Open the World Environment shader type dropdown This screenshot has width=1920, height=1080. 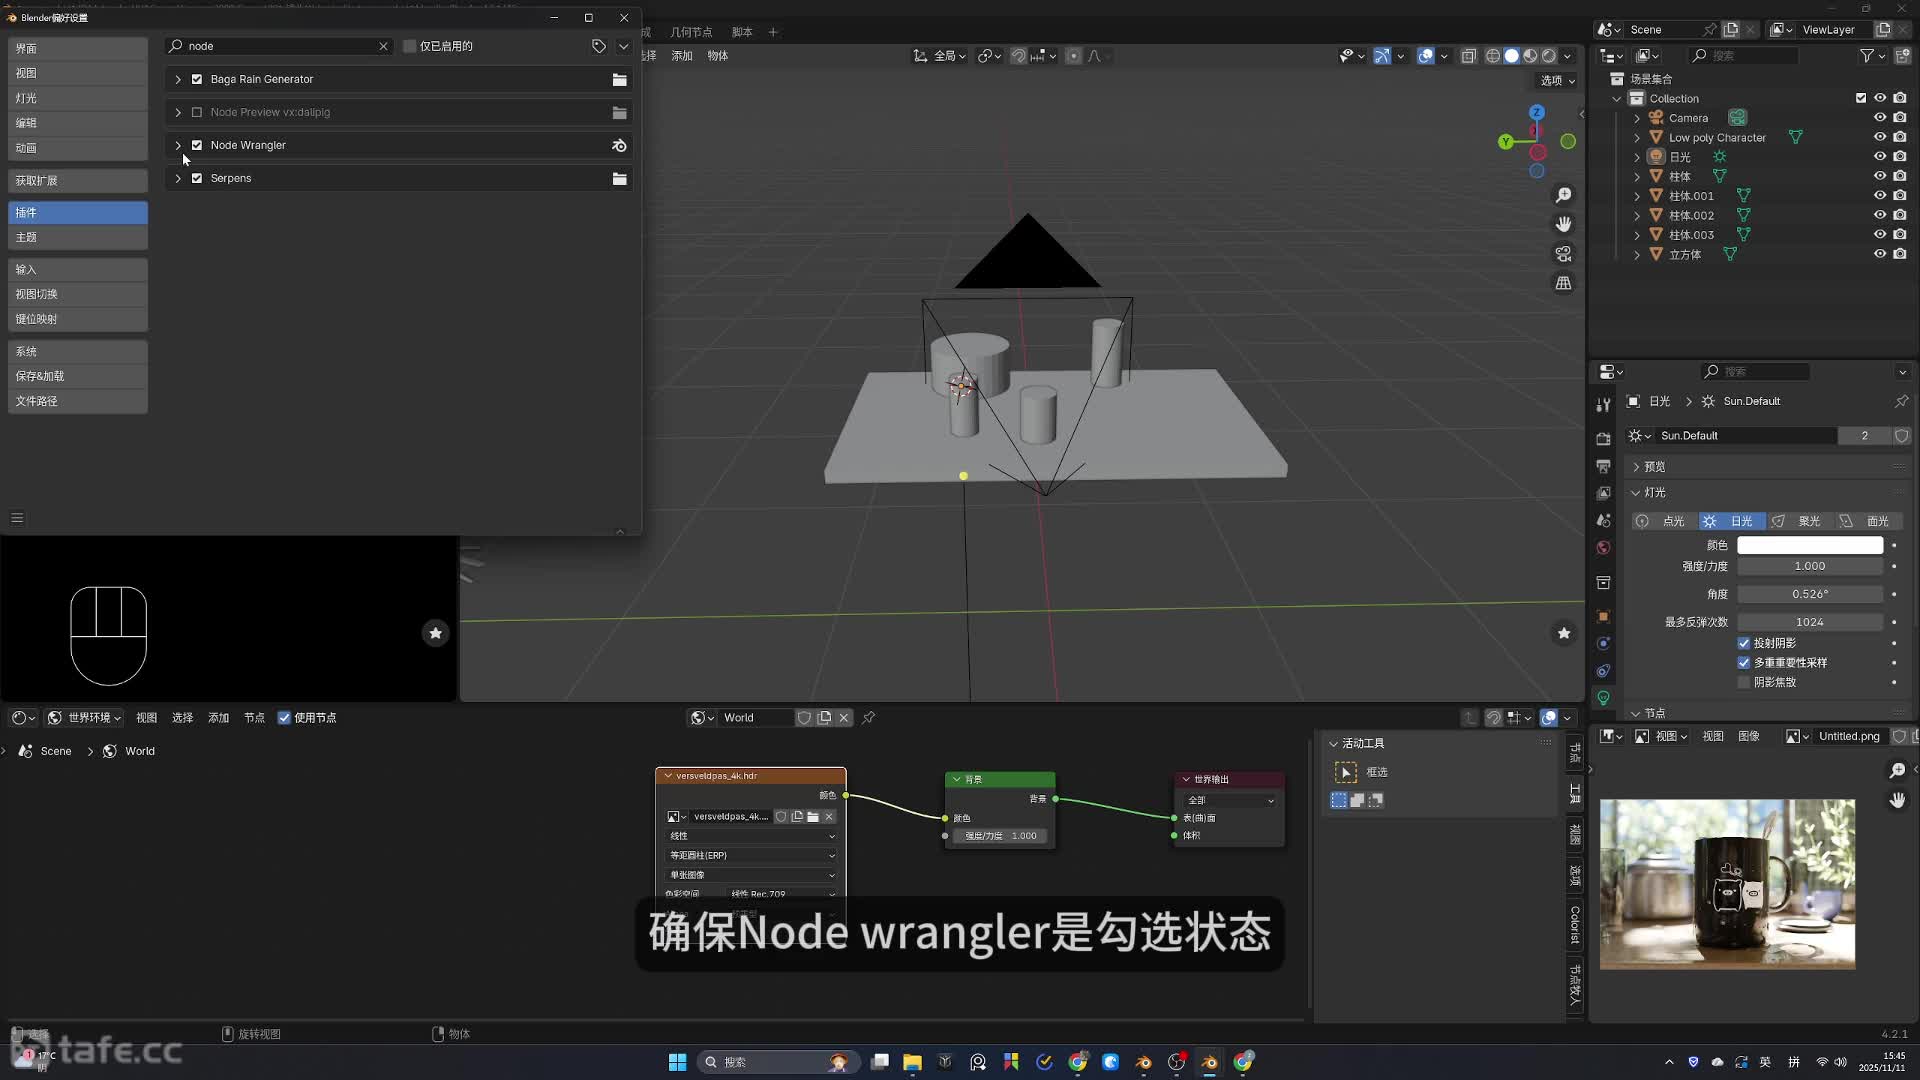[85, 718]
